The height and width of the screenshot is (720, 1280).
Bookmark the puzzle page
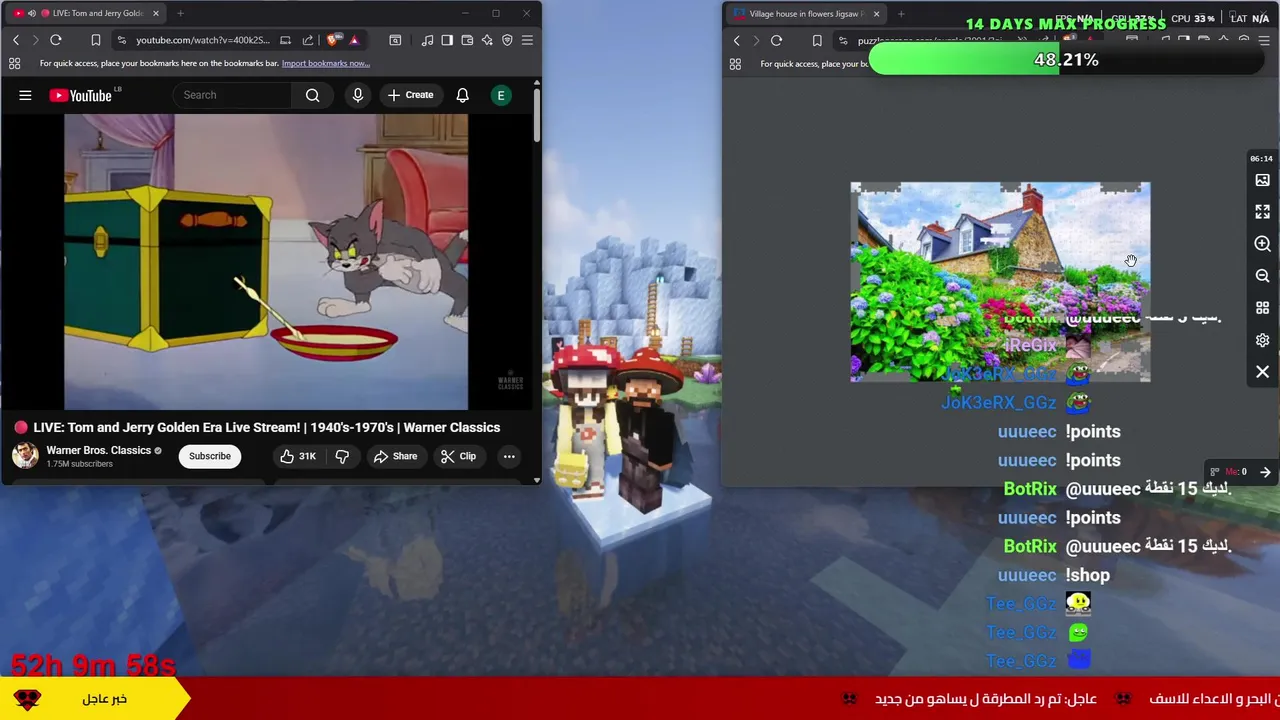[x=817, y=41]
